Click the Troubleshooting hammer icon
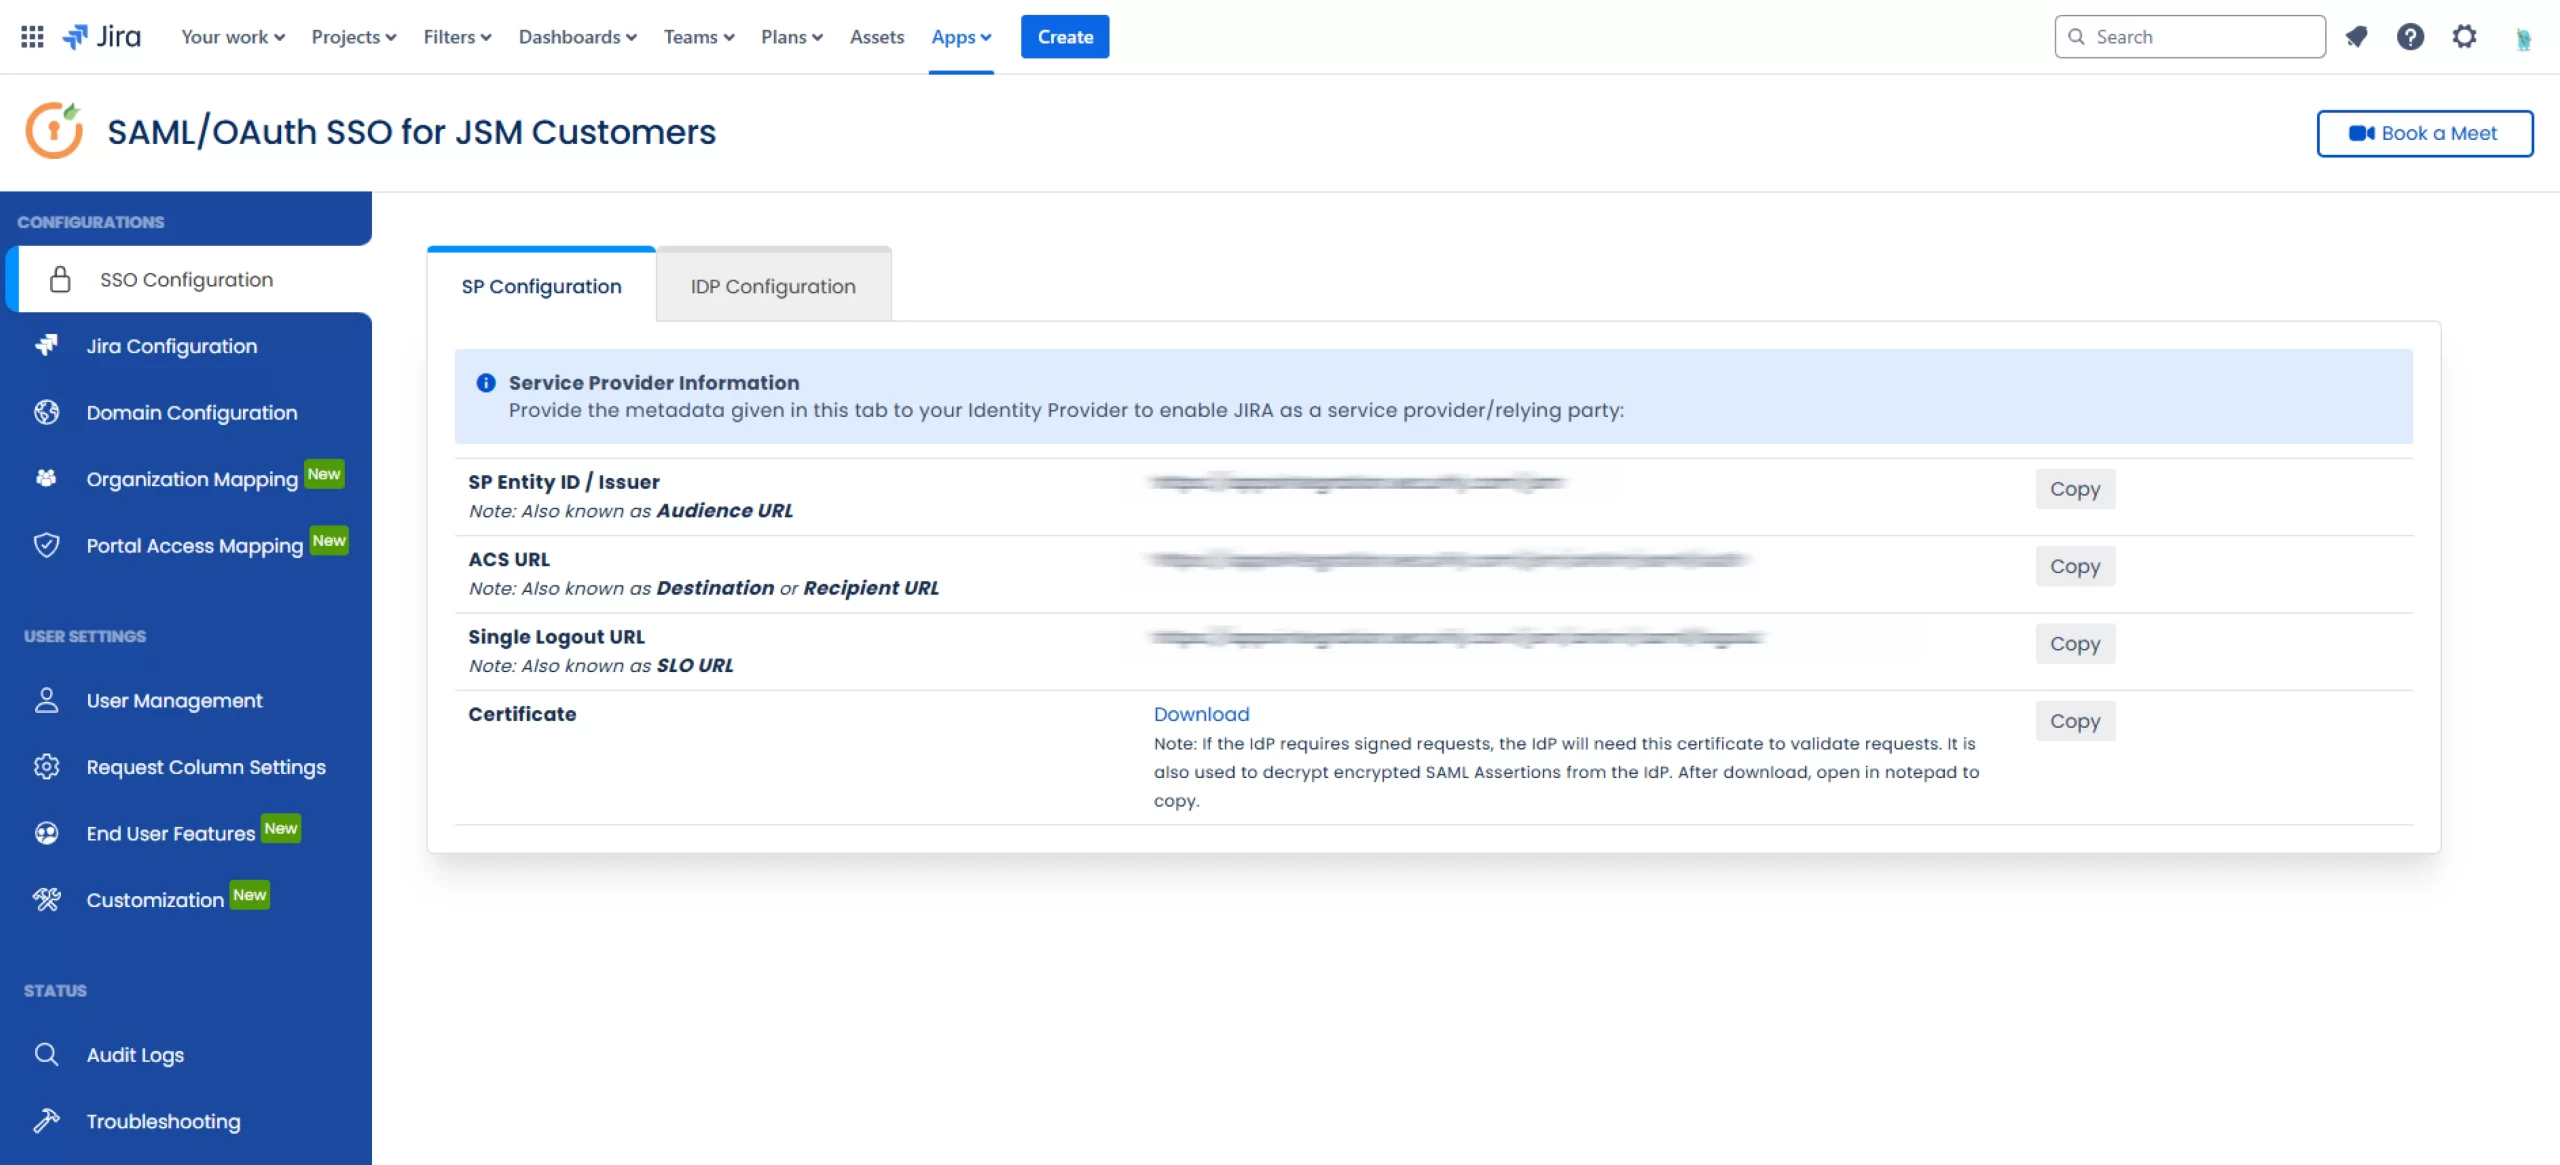 pos(46,1120)
